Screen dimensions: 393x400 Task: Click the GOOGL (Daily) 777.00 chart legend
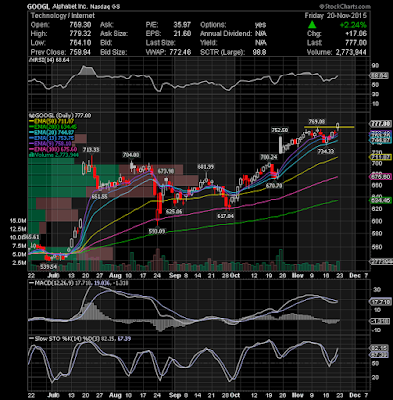click(x=60, y=116)
